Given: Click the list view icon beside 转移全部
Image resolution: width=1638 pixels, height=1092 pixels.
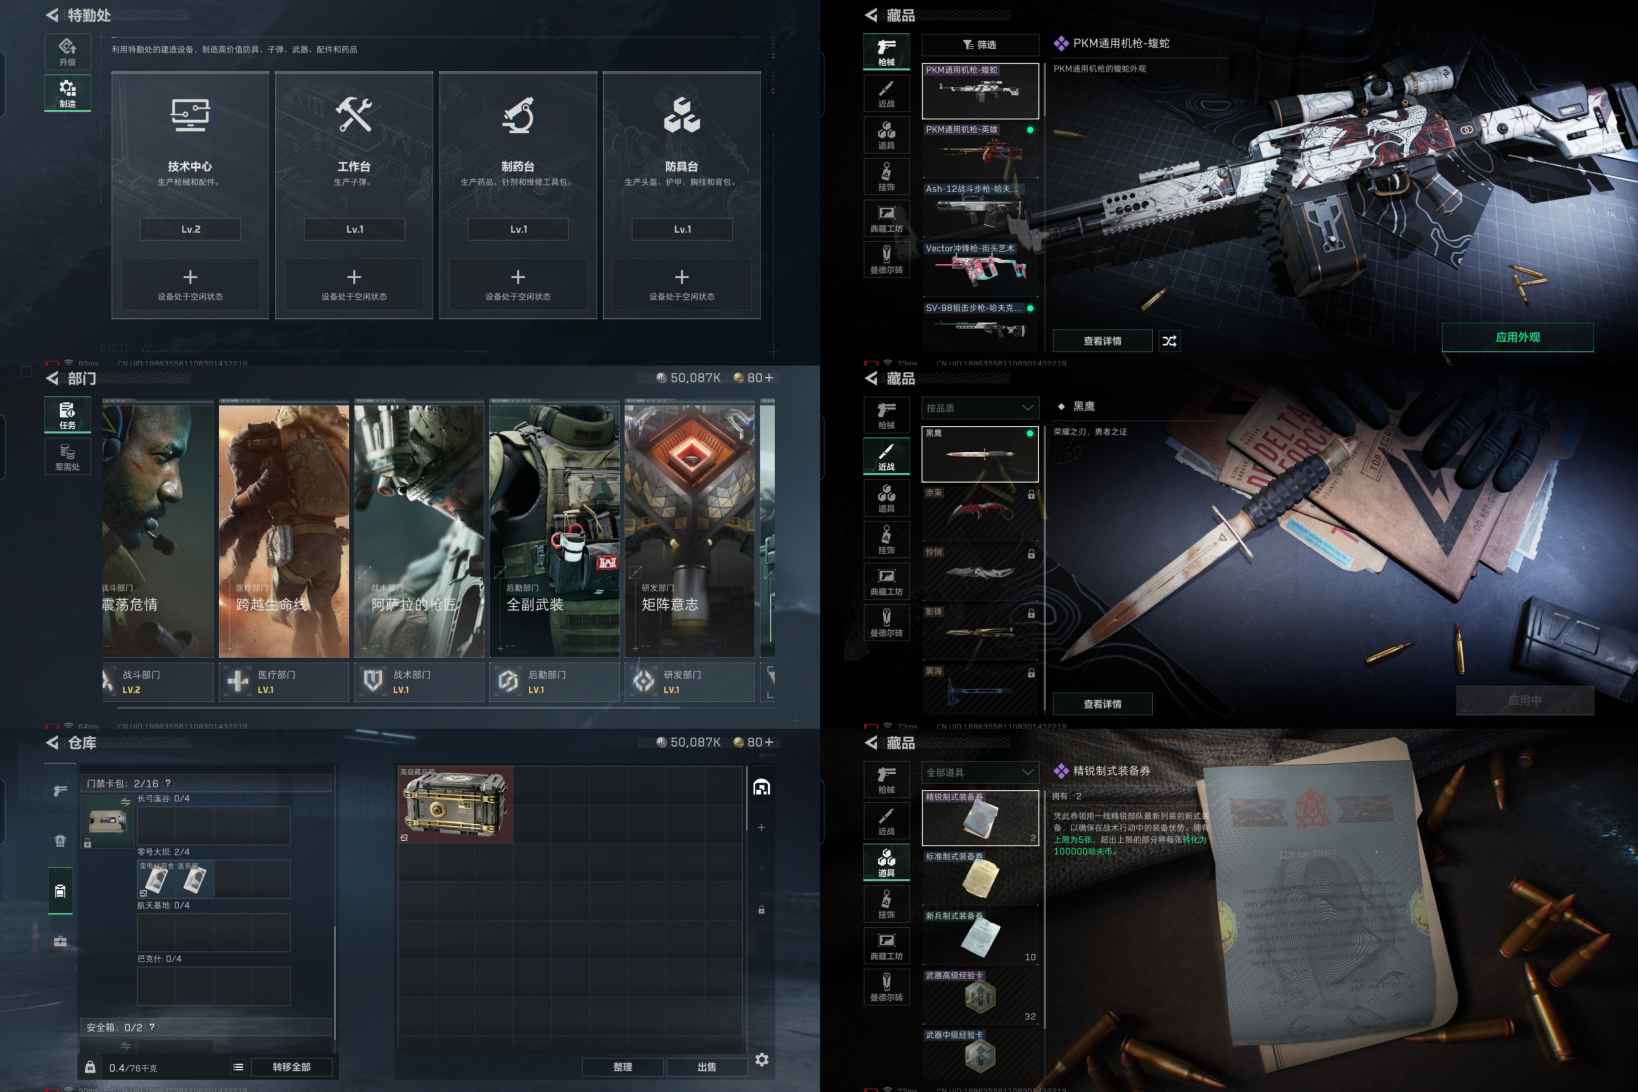Looking at the screenshot, I should 238,1067.
